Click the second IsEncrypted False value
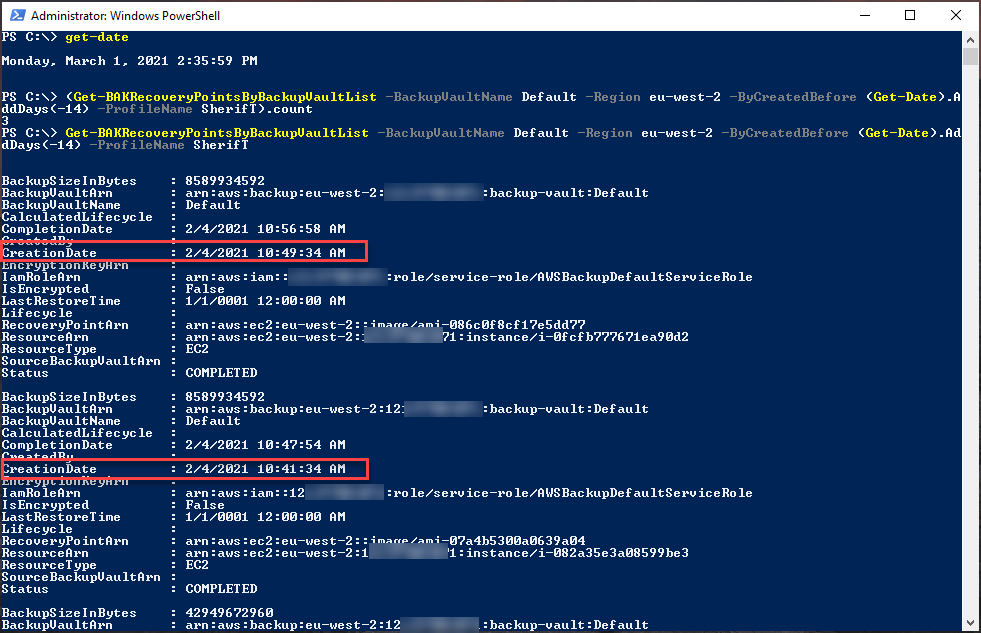 click(x=205, y=505)
